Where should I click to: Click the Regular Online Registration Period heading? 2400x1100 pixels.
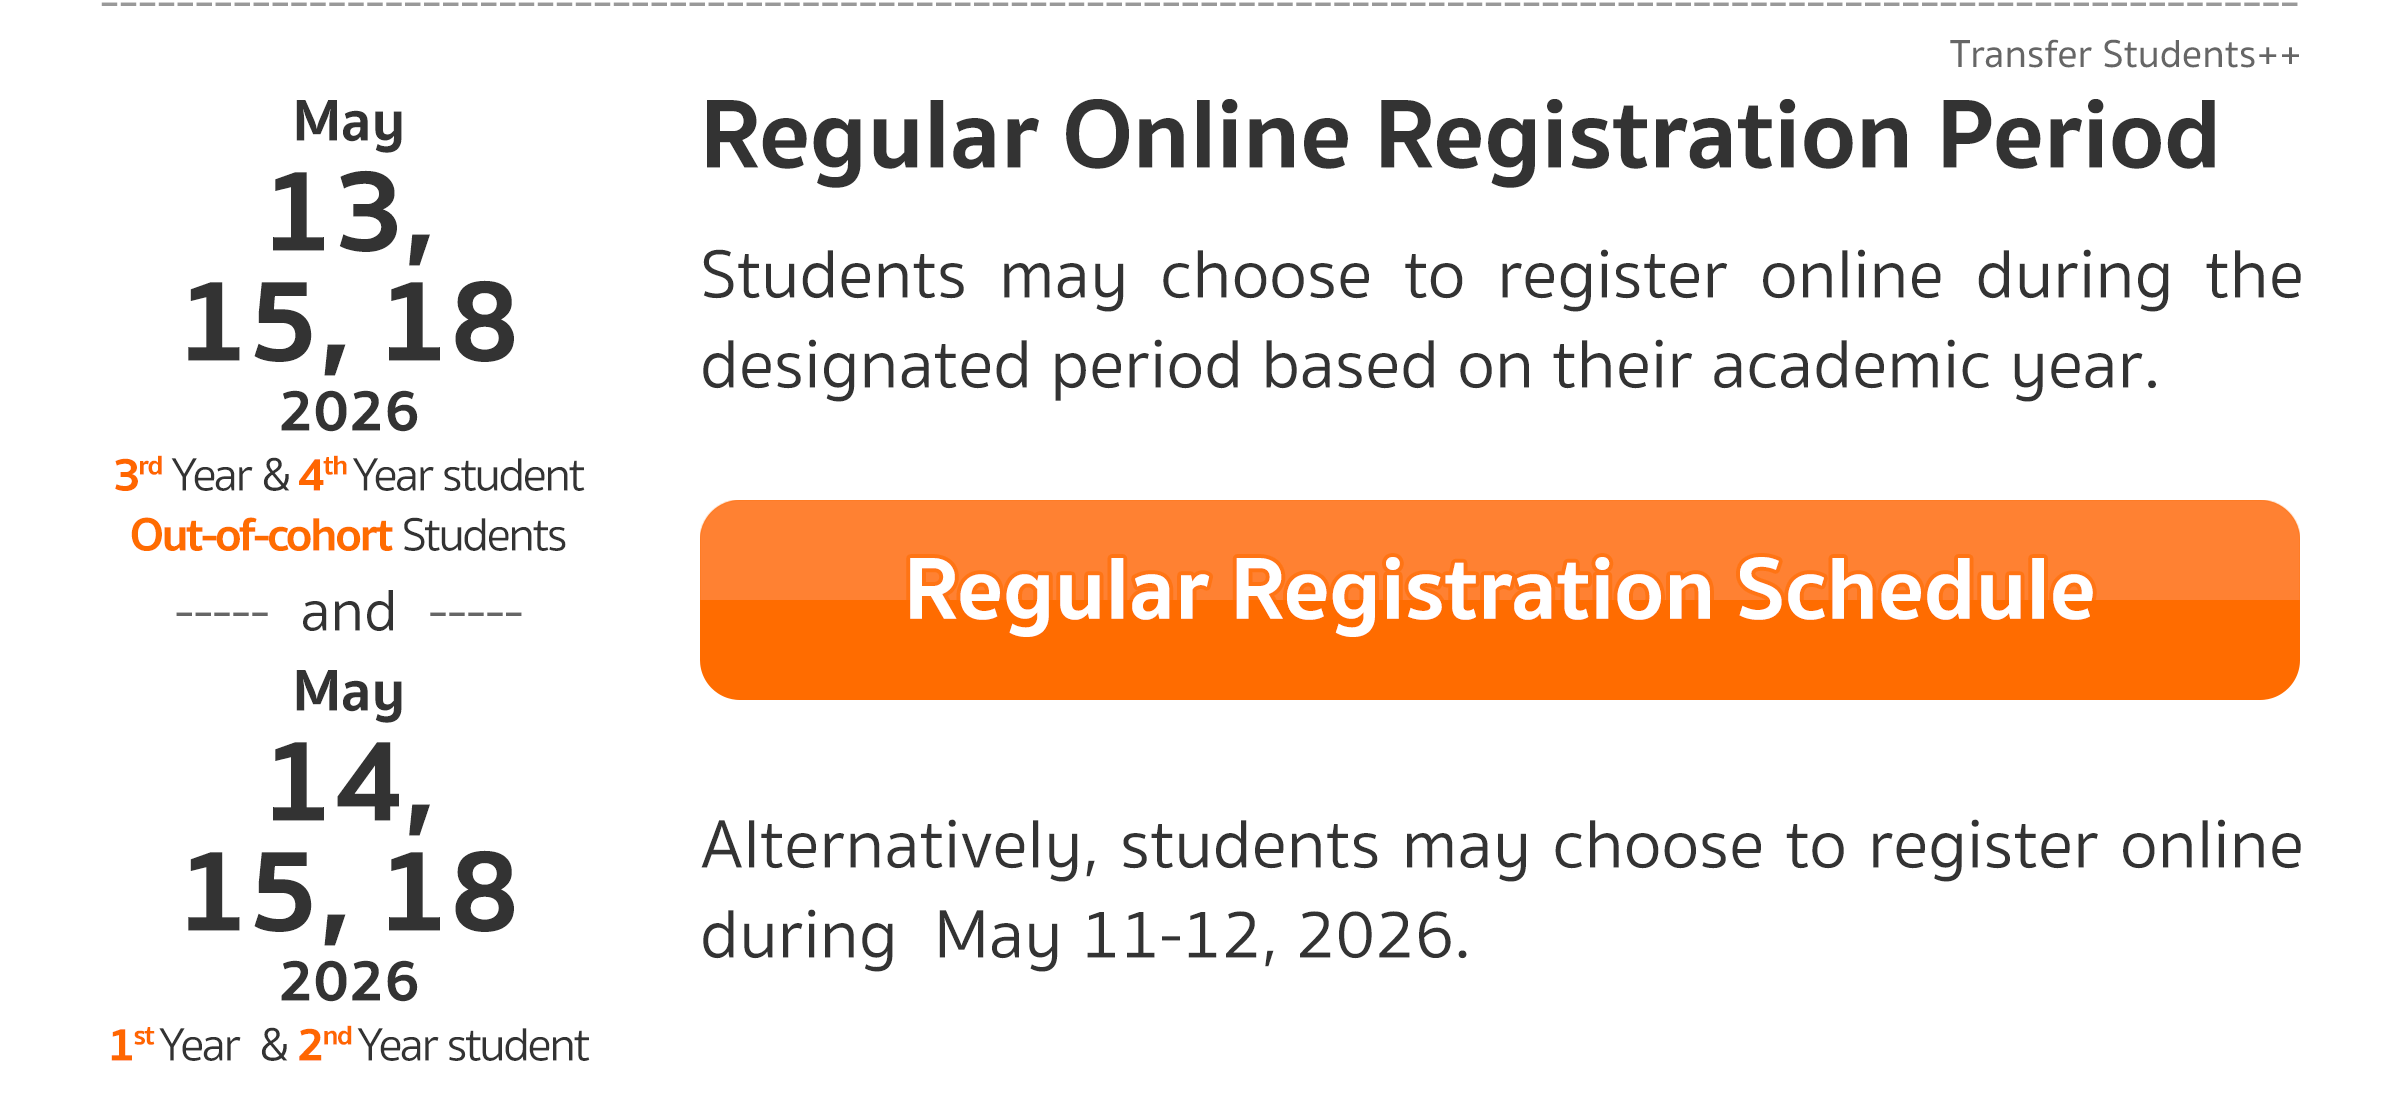1460,137
